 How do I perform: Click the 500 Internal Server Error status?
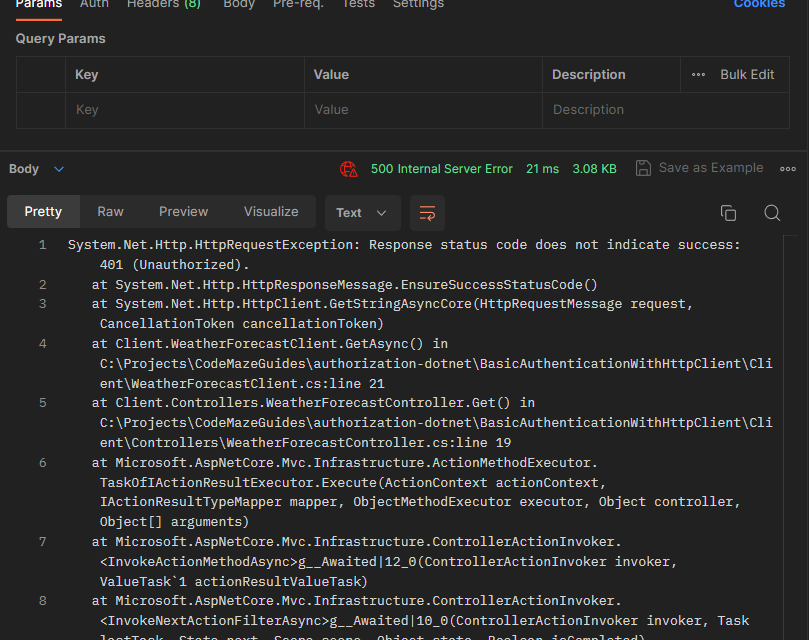441,169
